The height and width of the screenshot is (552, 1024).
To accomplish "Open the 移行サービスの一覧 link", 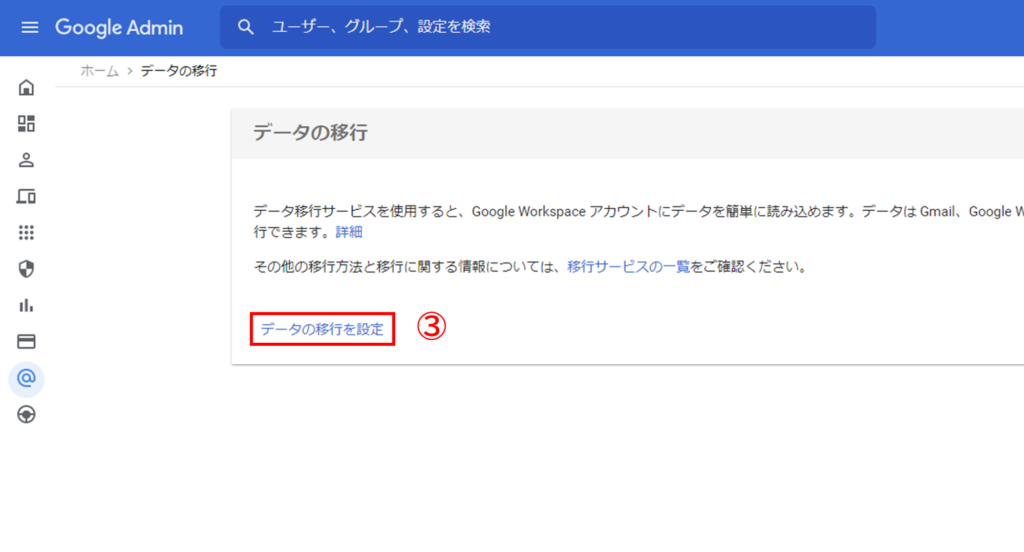I will tap(628, 267).
